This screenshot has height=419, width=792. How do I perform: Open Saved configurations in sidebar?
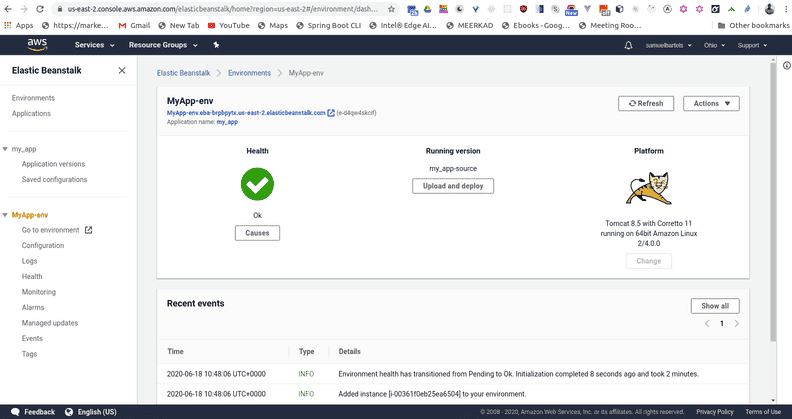point(54,180)
